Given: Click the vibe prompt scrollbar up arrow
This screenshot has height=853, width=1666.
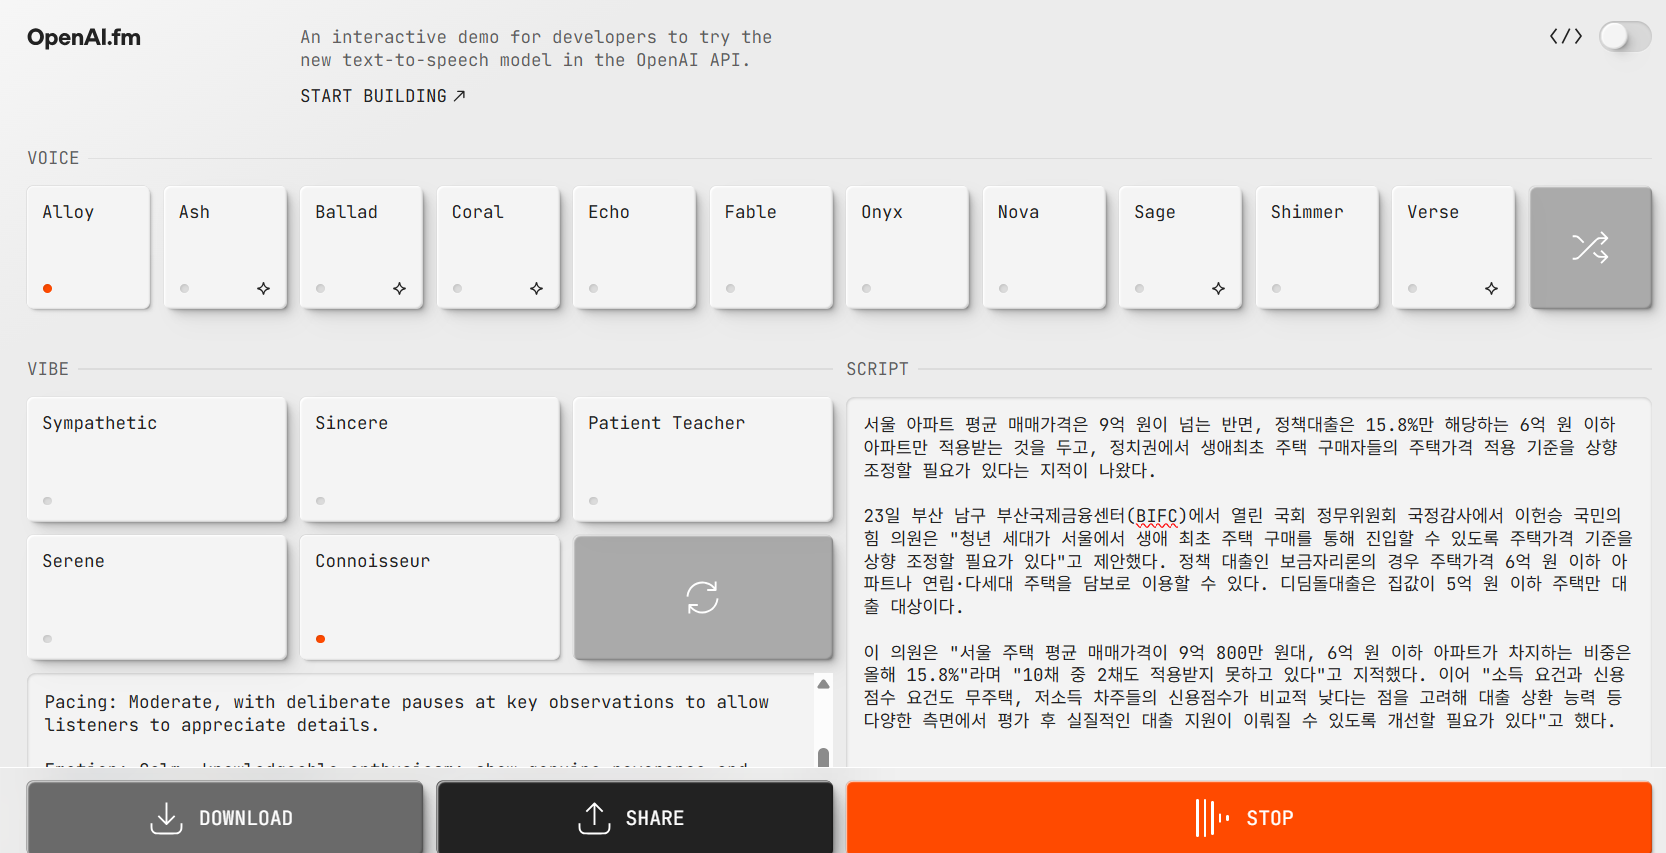Looking at the screenshot, I should click(823, 685).
